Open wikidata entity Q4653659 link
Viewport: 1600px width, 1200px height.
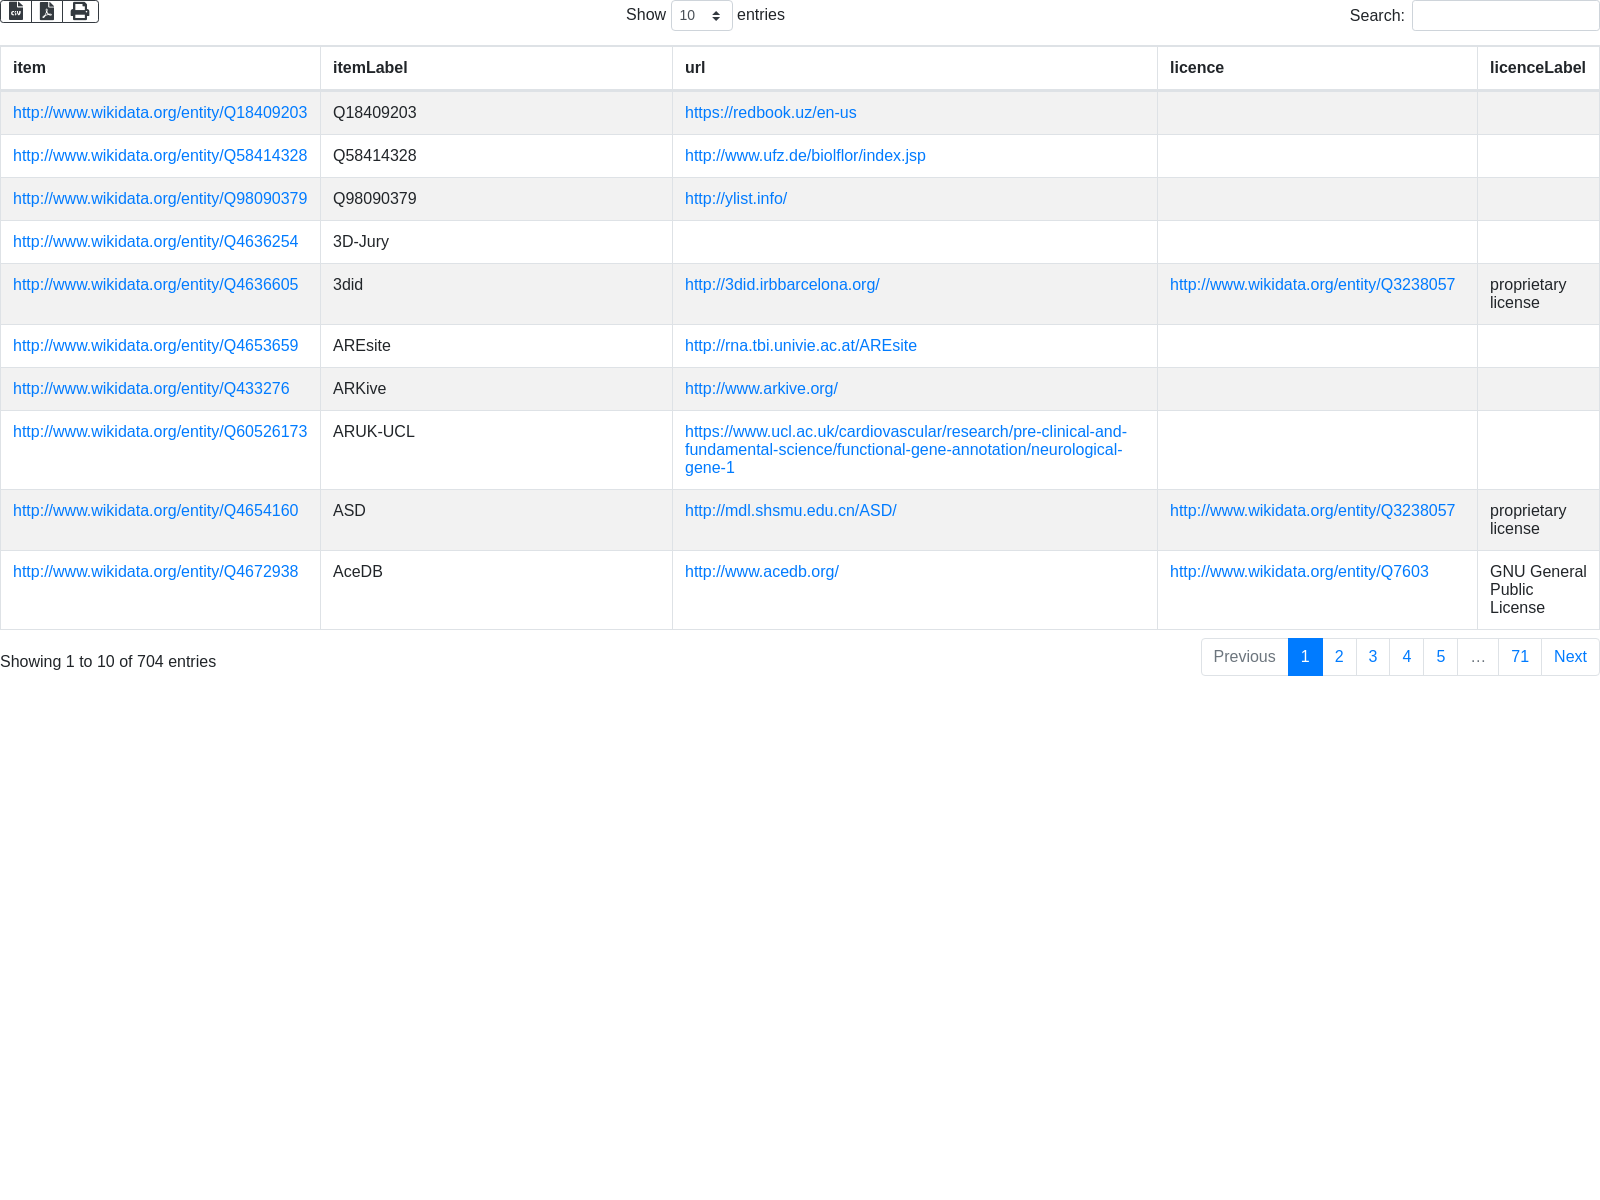pyautogui.click(x=155, y=346)
